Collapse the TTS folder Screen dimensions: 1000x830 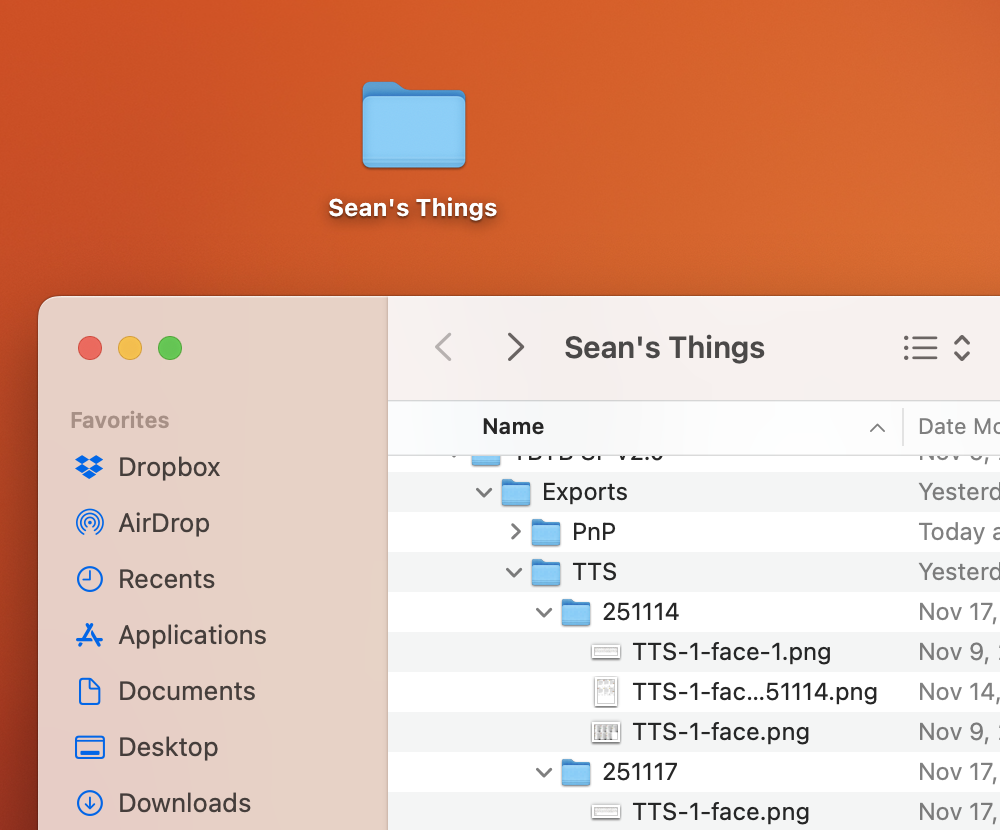[514, 572]
